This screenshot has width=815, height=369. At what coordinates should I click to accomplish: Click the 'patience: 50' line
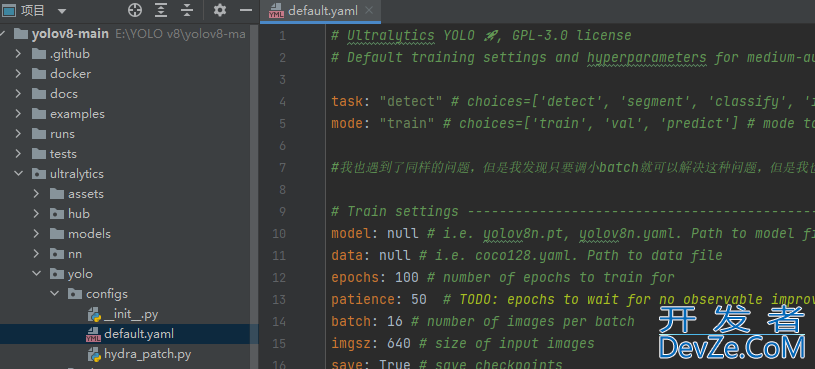tap(573, 299)
